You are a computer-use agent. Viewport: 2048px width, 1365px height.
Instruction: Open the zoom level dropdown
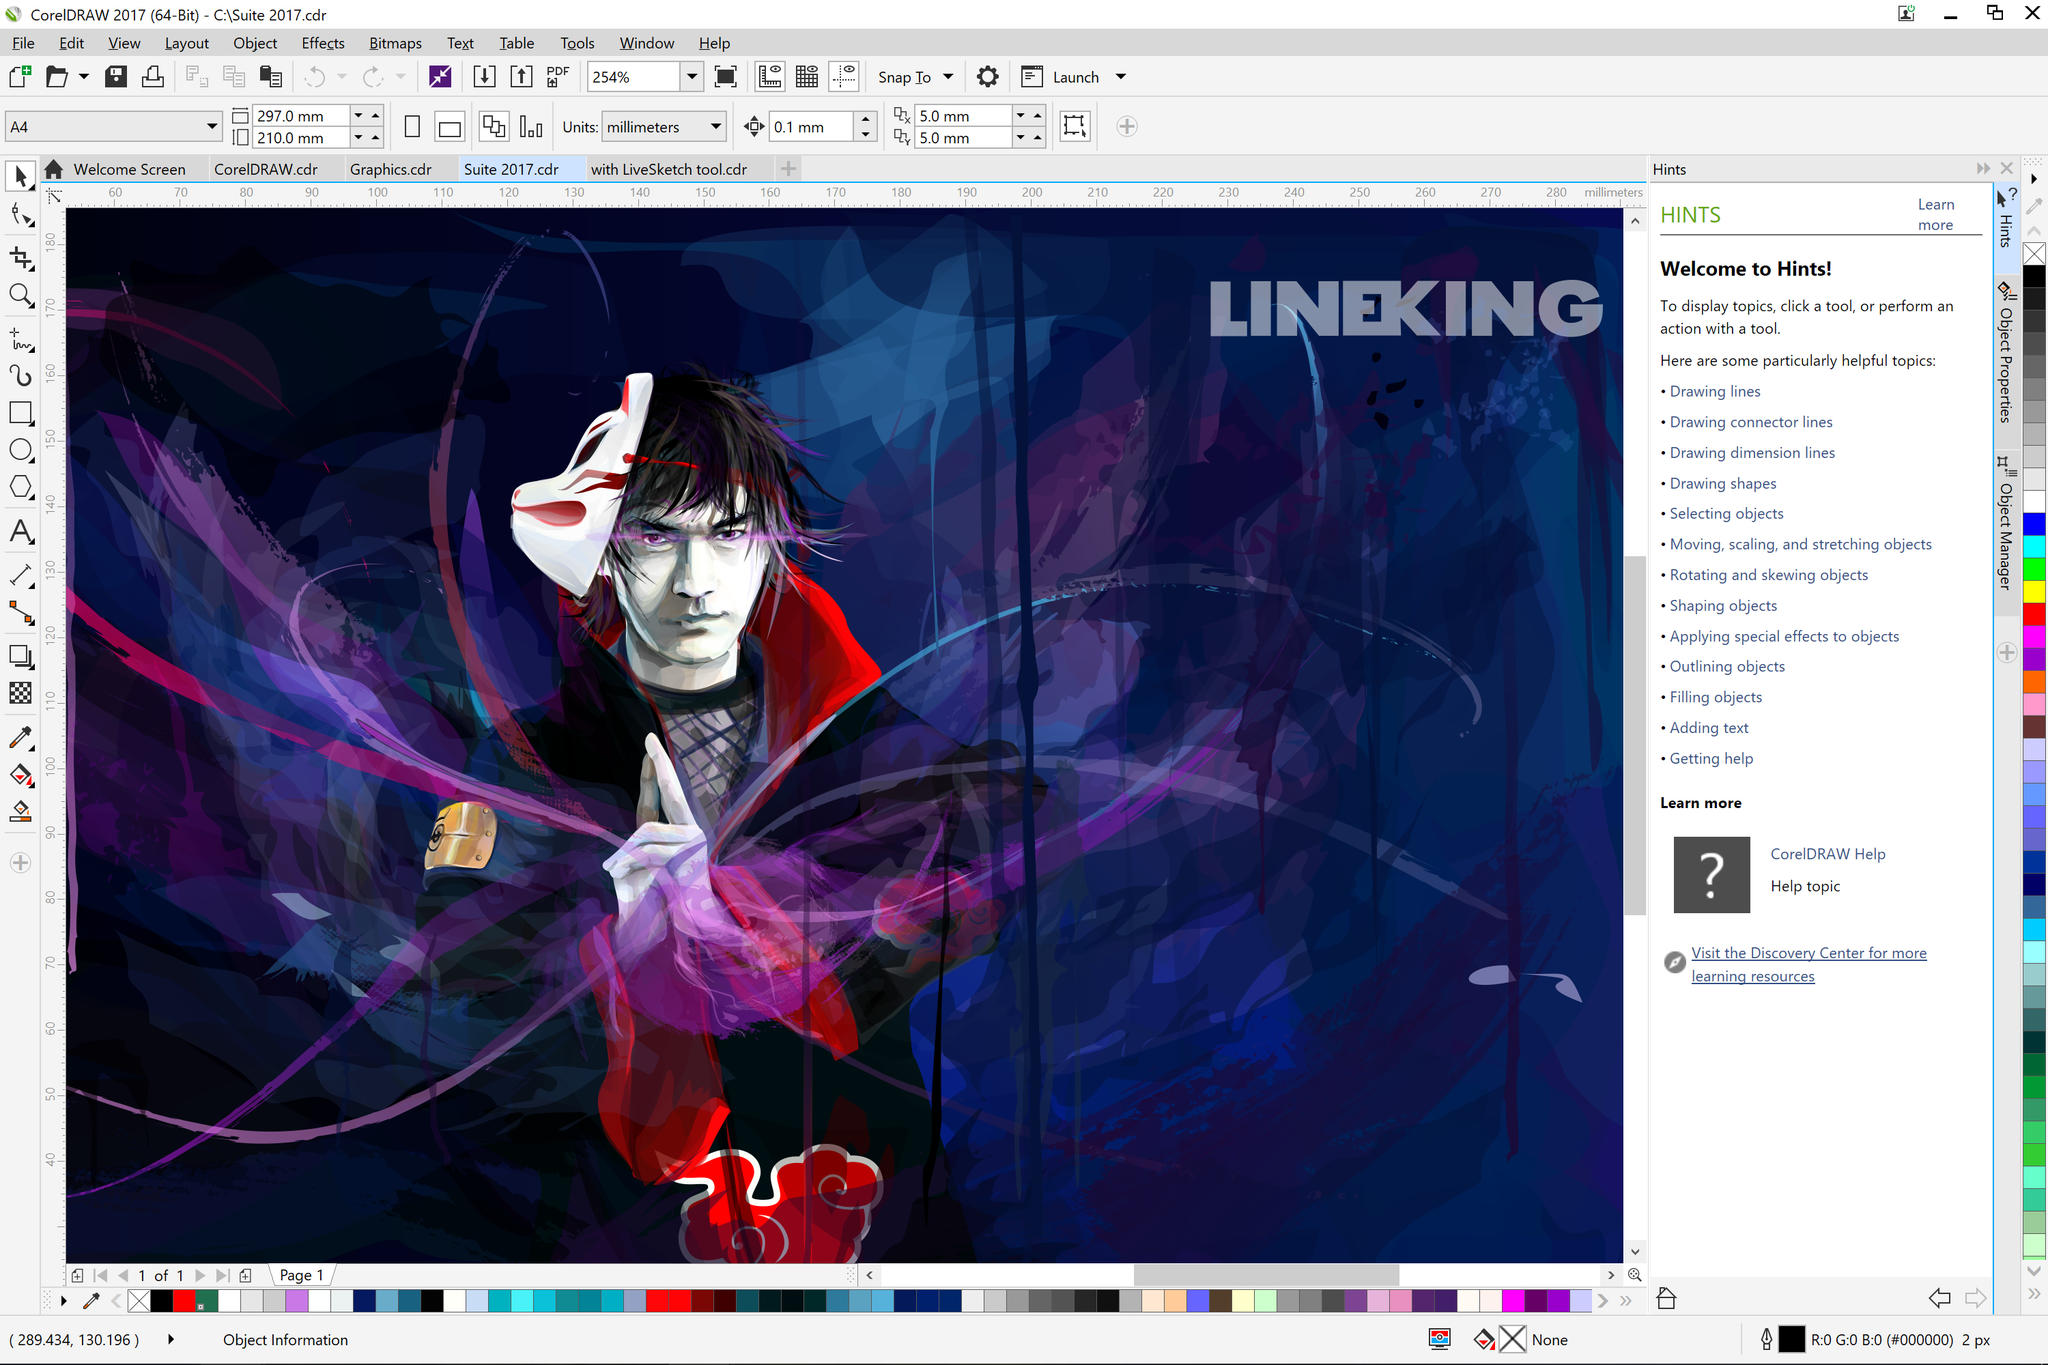tap(691, 77)
